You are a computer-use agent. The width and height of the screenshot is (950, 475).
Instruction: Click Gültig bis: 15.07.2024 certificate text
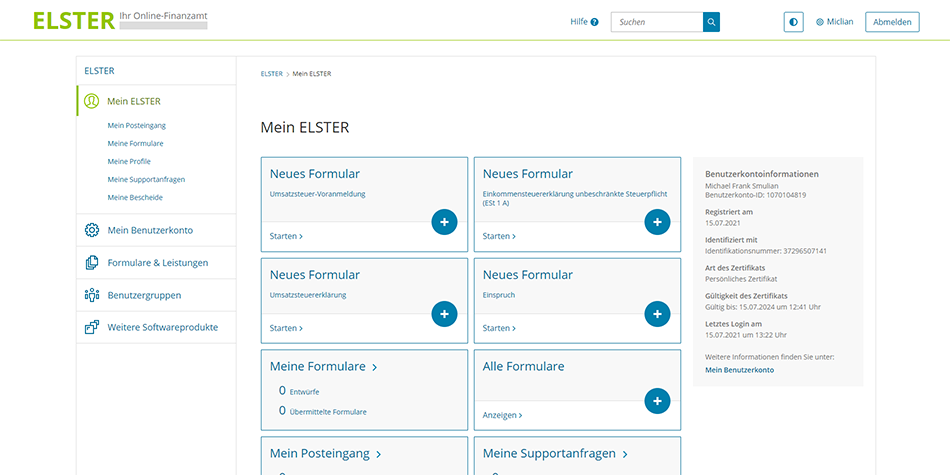coord(764,307)
